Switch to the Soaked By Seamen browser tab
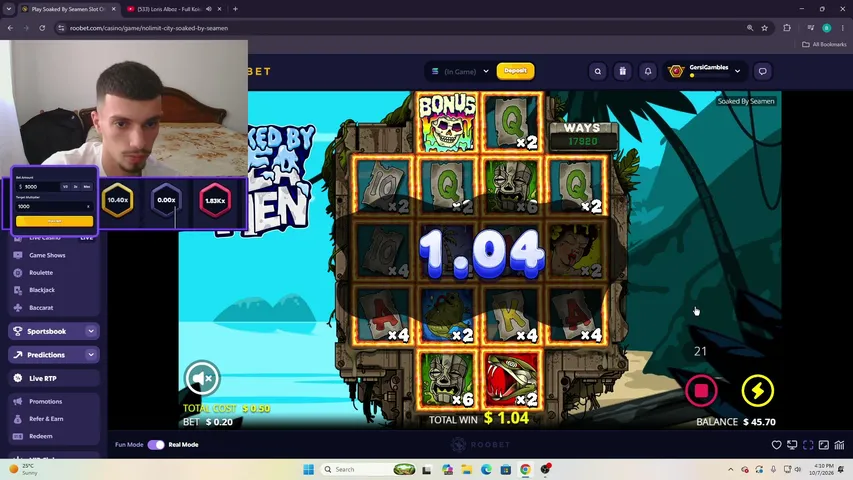The image size is (853, 480). tap(68, 9)
